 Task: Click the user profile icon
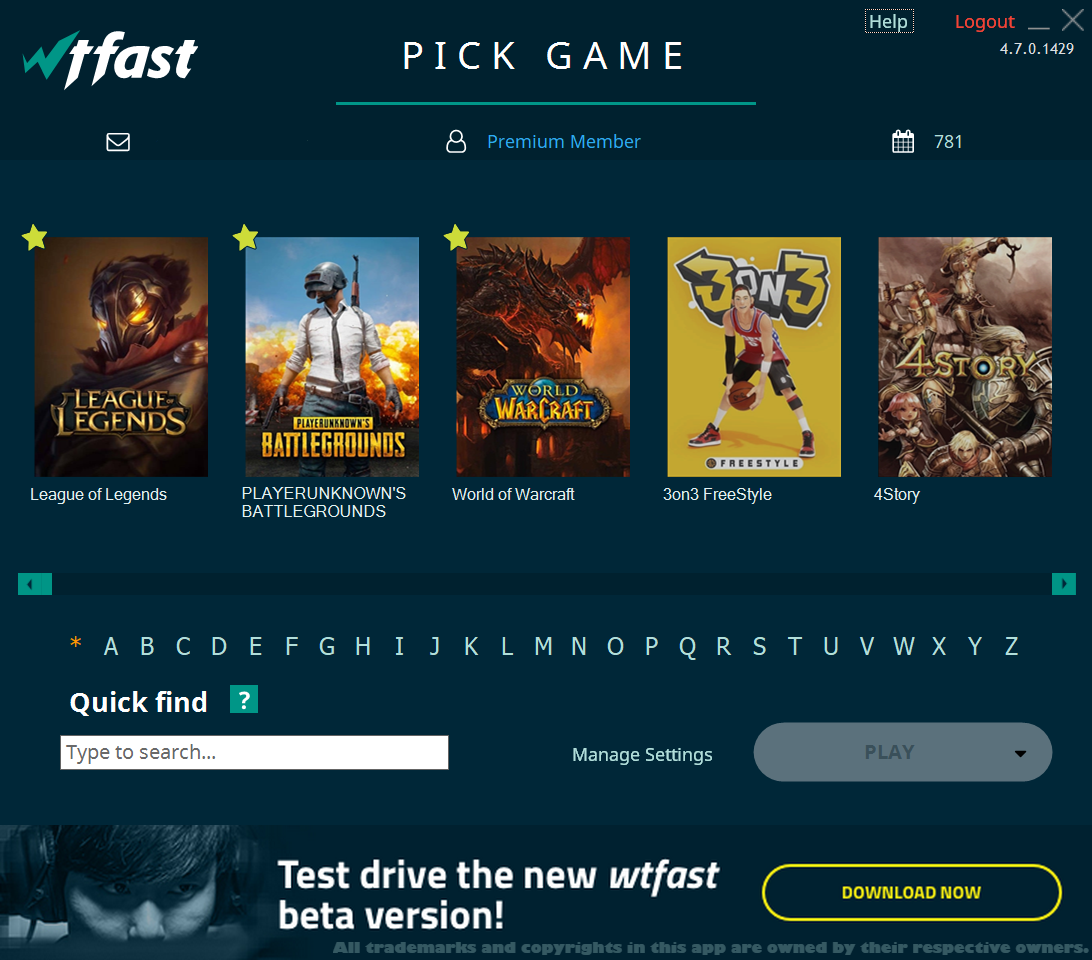pyautogui.click(x=456, y=142)
